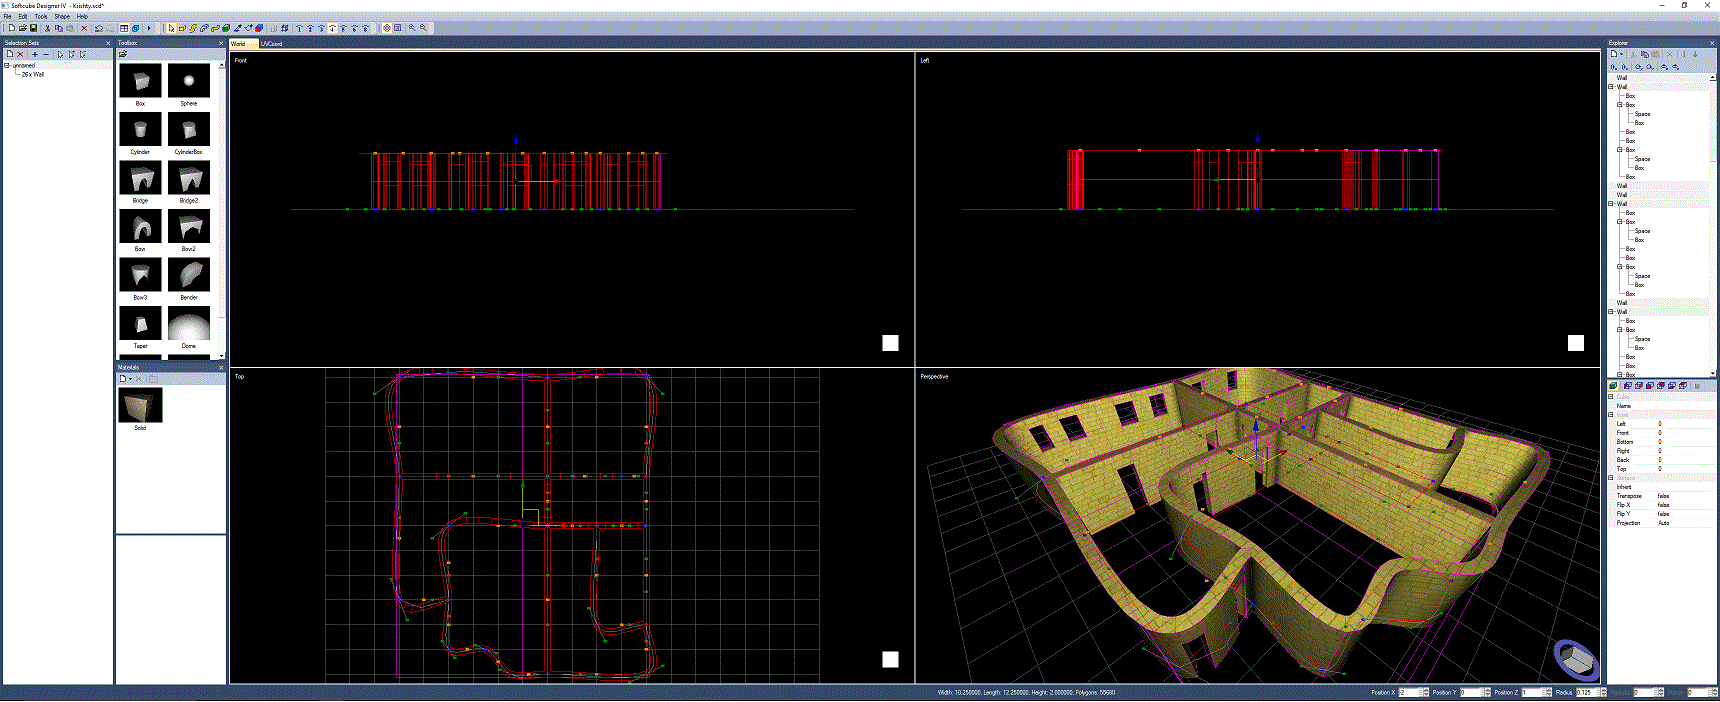Click the 3D navigation cube in Perspective

1576,657
